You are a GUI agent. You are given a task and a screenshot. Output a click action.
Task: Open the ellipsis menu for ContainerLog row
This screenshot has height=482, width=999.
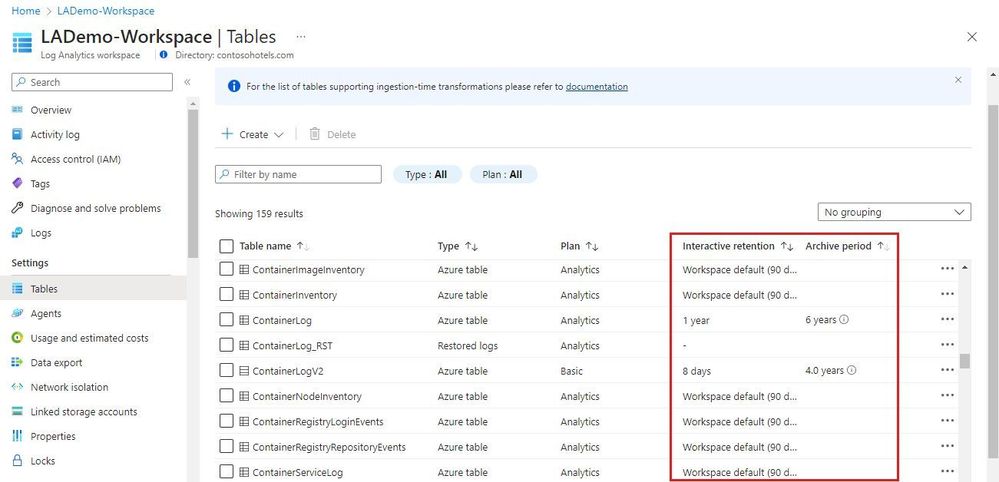pyautogui.click(x=947, y=320)
